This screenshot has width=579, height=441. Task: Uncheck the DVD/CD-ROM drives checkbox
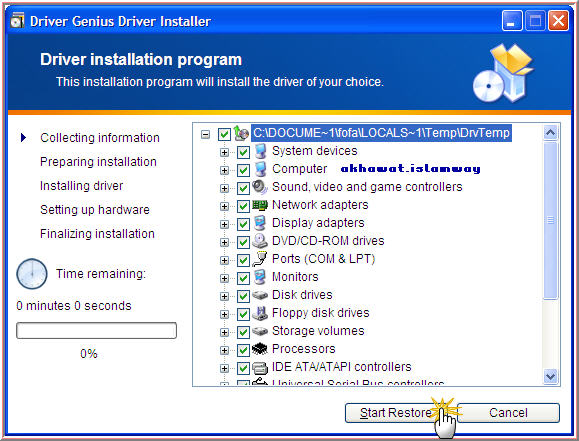(243, 242)
